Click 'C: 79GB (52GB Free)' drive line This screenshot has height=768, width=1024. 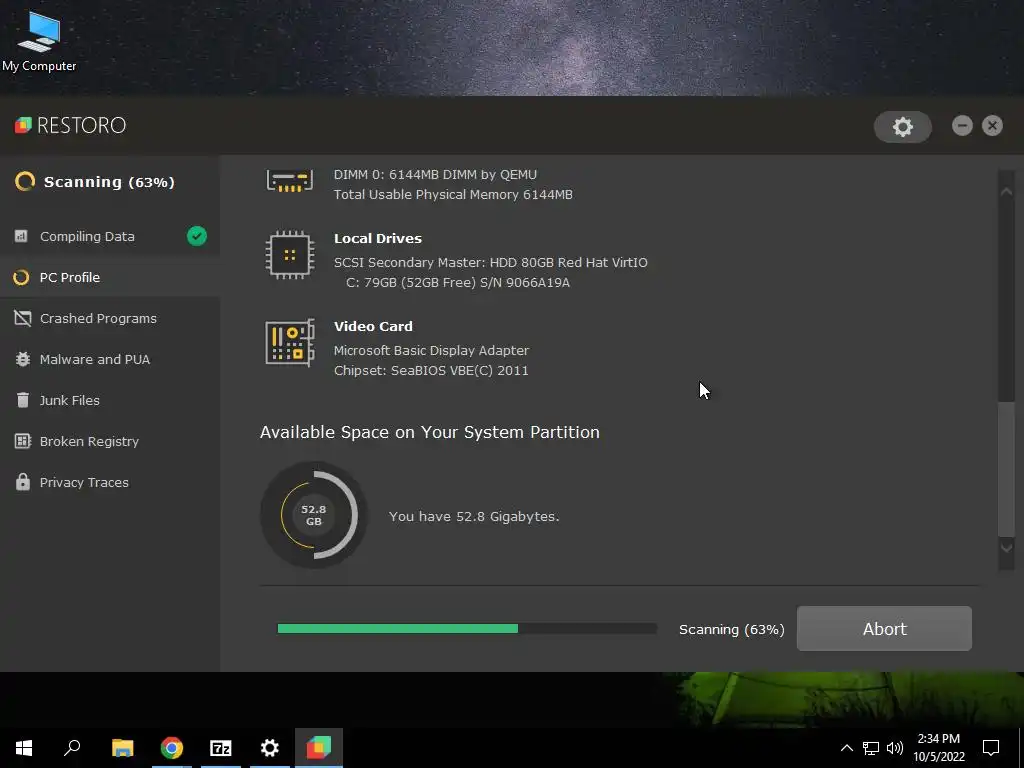(457, 283)
